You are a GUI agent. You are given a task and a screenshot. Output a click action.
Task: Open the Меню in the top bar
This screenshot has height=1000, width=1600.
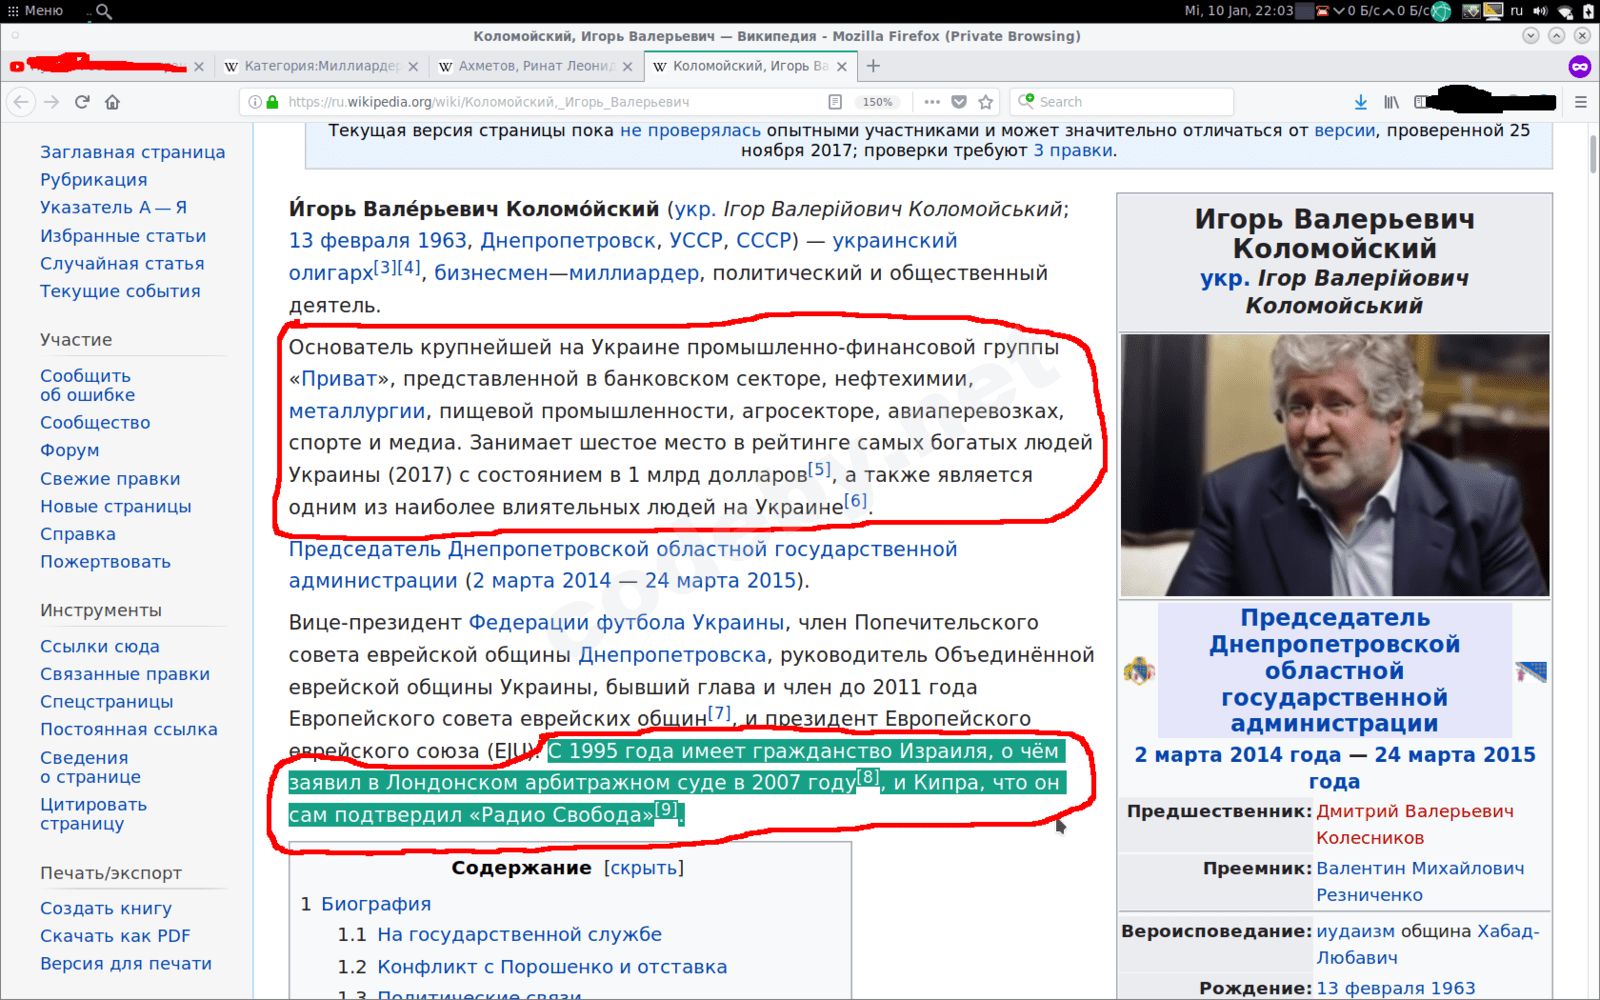click(x=38, y=10)
